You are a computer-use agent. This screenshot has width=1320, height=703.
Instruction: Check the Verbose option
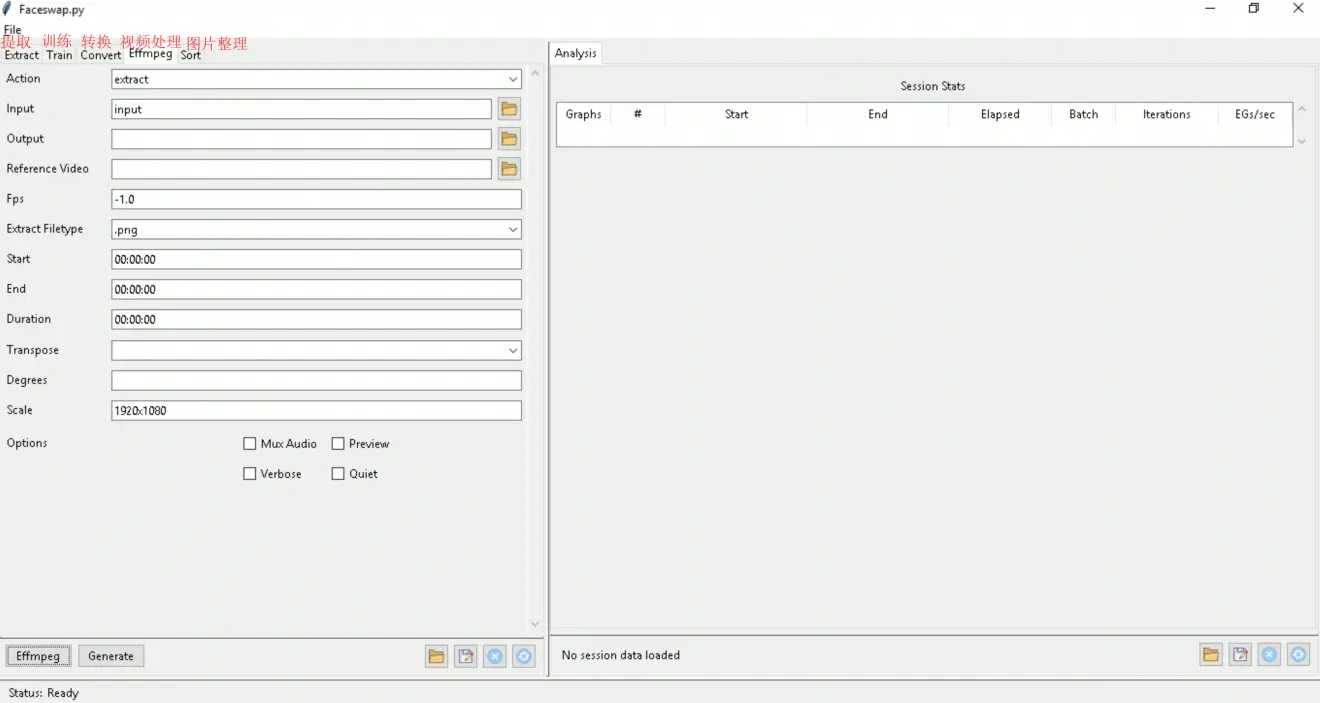(250, 474)
